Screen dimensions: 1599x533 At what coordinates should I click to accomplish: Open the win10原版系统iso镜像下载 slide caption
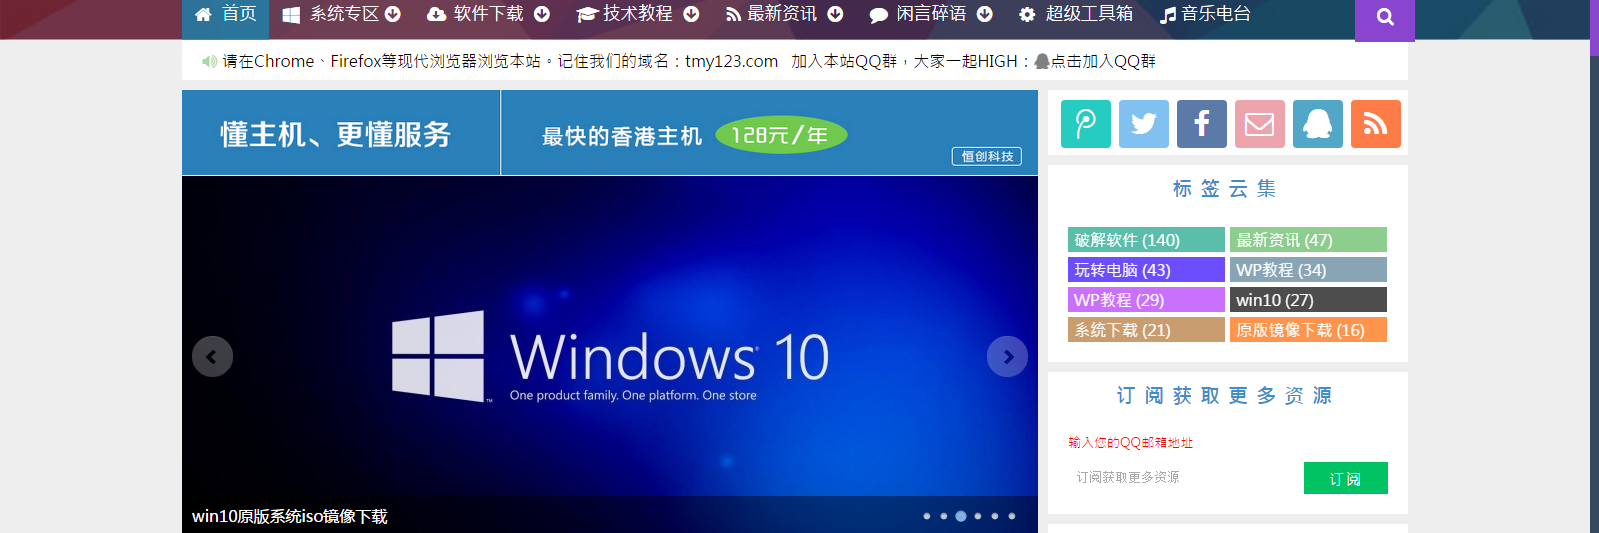pyautogui.click(x=290, y=516)
